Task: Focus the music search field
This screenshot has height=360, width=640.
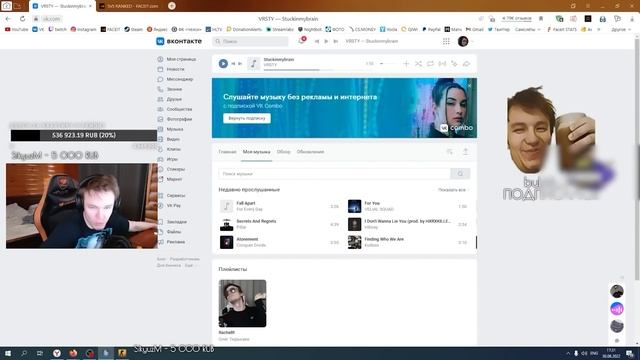Action: [x=334, y=174]
